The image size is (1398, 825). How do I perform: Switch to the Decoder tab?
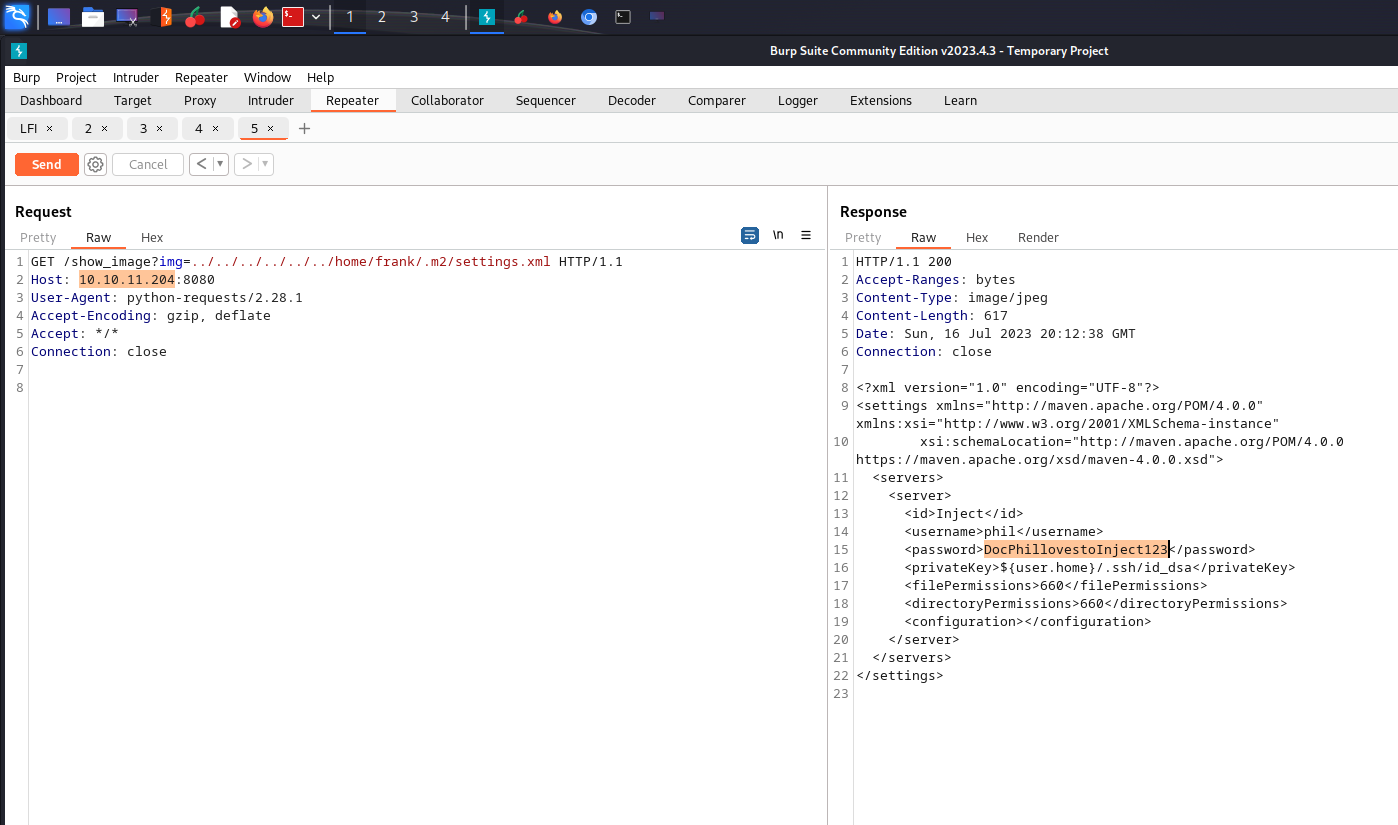tap(632, 100)
